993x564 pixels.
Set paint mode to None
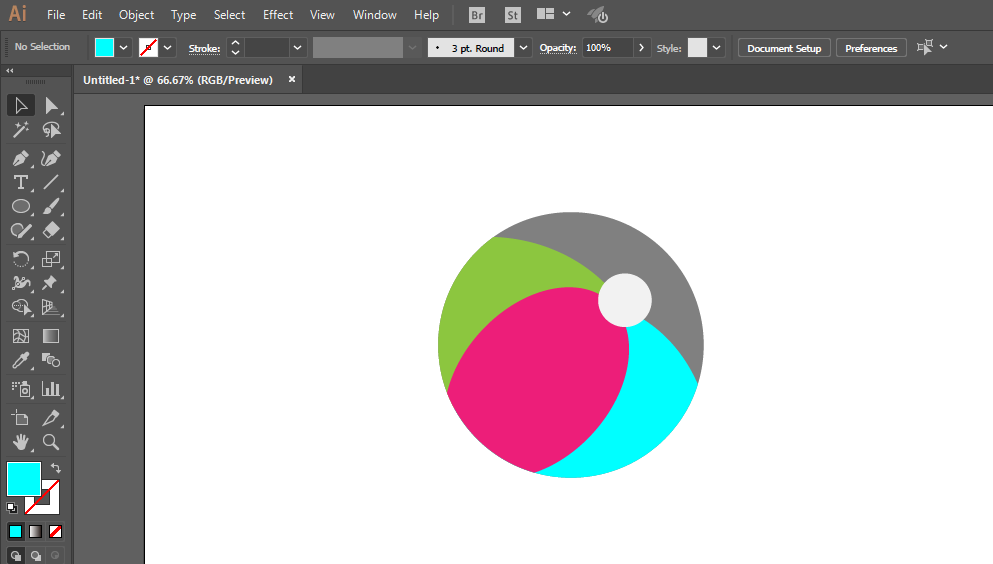point(56,532)
